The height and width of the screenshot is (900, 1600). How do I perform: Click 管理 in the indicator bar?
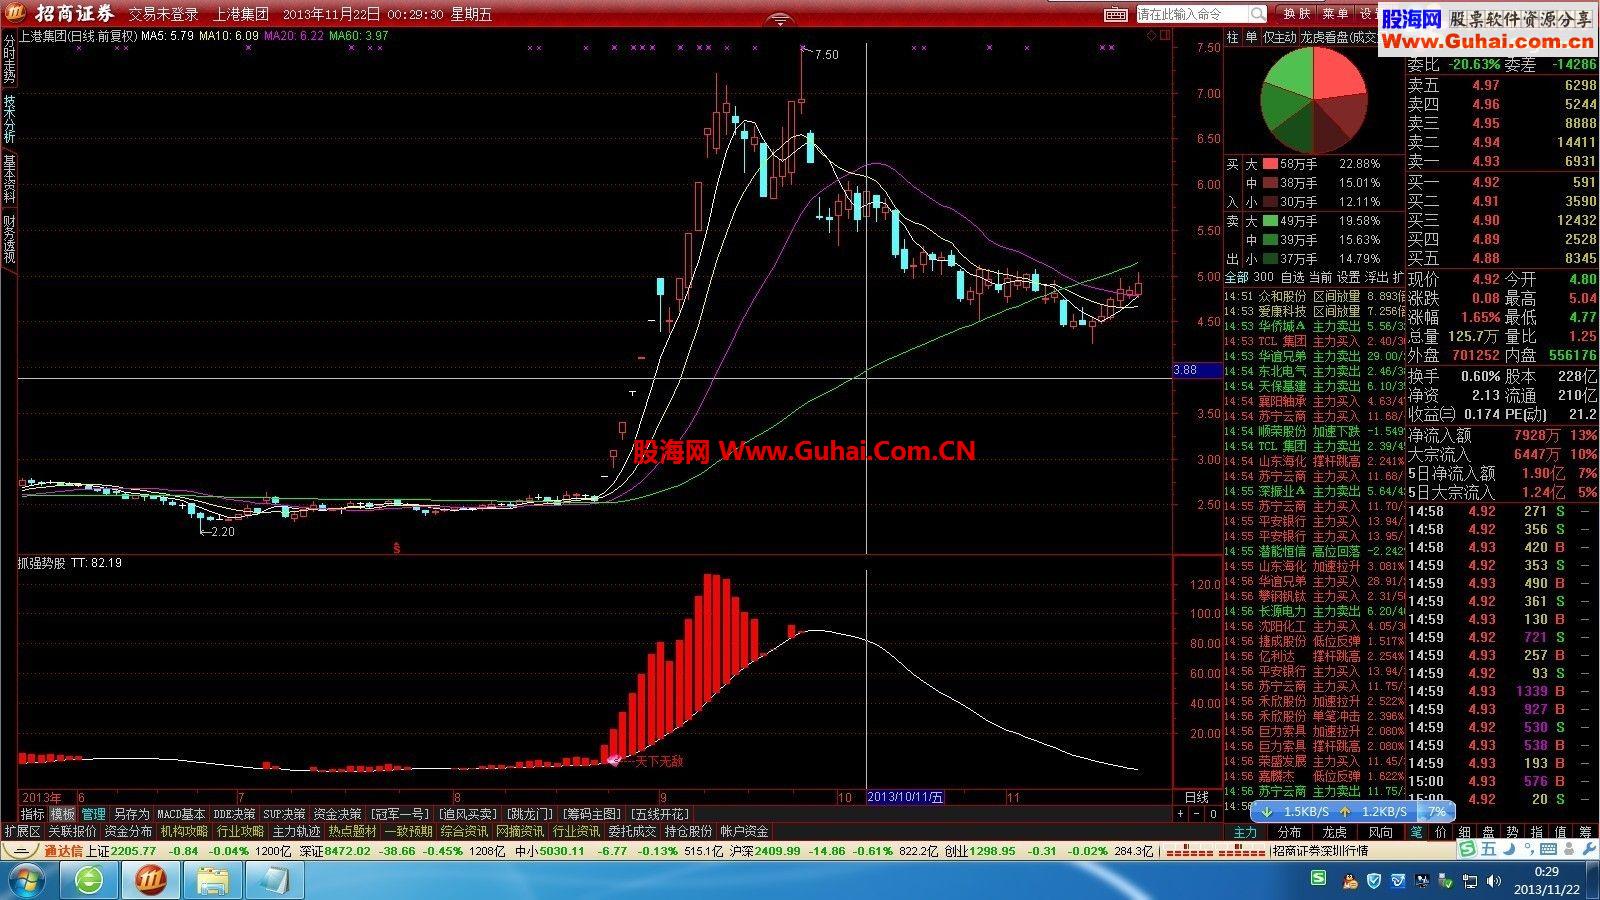[x=93, y=814]
